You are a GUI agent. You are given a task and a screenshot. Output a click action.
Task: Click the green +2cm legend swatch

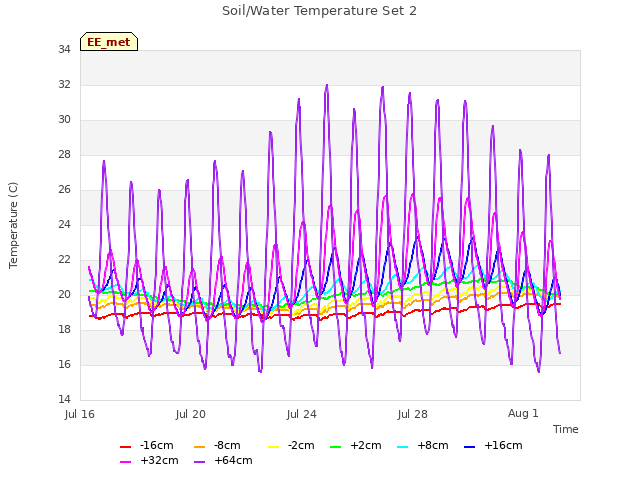(336, 447)
